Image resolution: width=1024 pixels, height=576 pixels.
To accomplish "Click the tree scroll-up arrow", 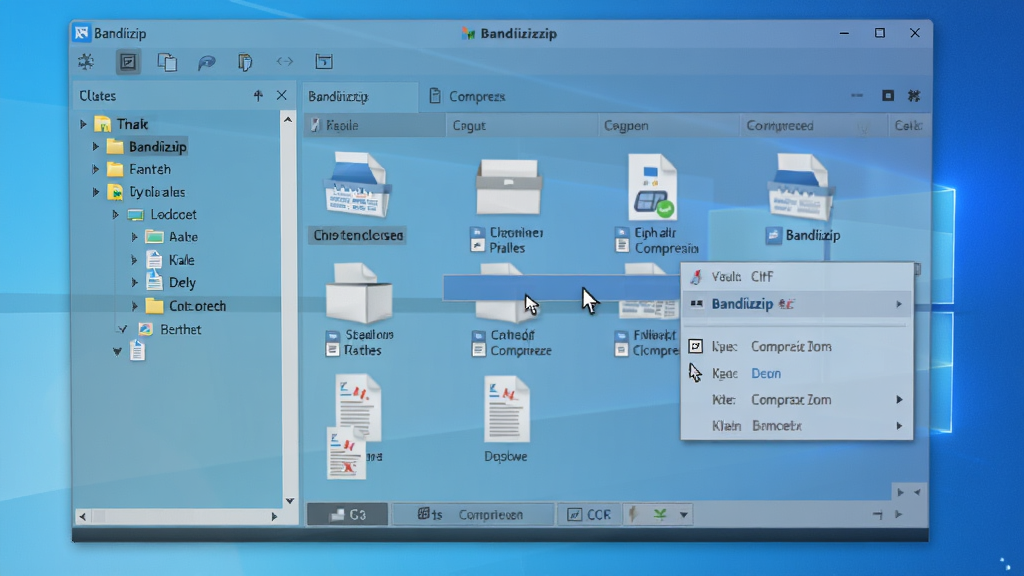I will pos(288,120).
